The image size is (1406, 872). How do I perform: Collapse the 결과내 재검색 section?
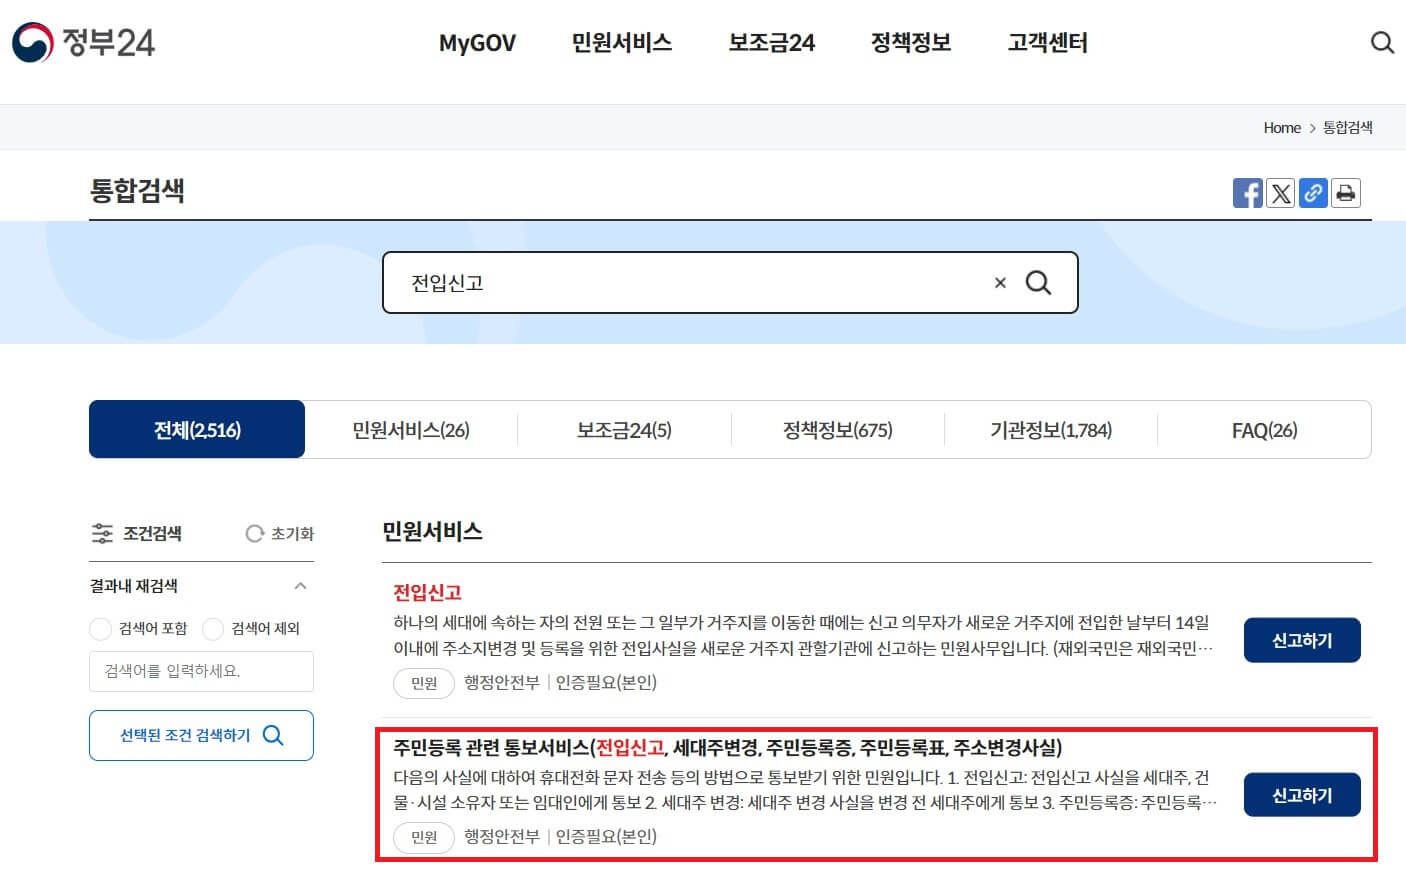(299, 586)
